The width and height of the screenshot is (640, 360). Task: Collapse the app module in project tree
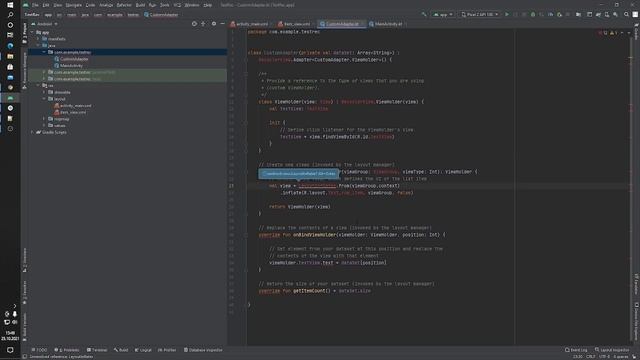click(32, 32)
